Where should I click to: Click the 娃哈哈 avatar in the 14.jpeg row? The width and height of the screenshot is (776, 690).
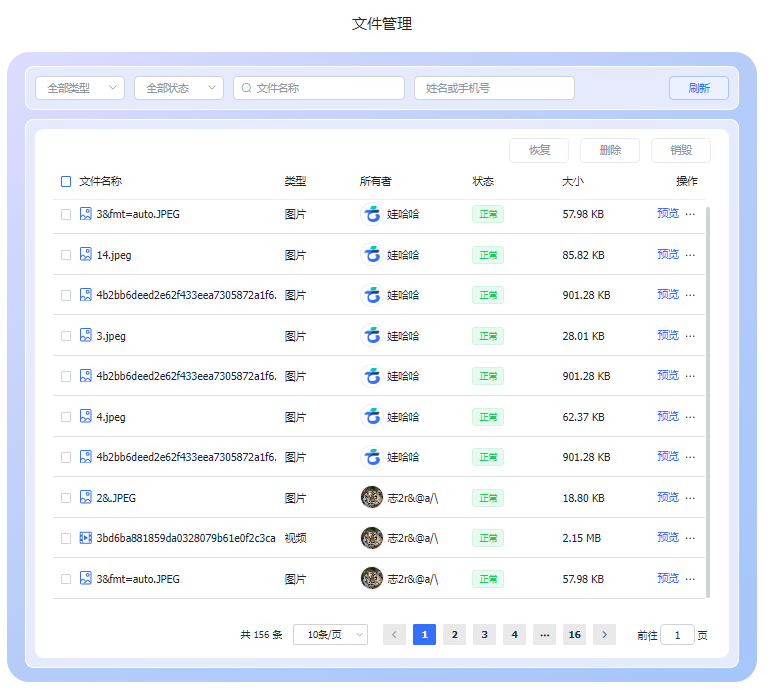point(372,254)
